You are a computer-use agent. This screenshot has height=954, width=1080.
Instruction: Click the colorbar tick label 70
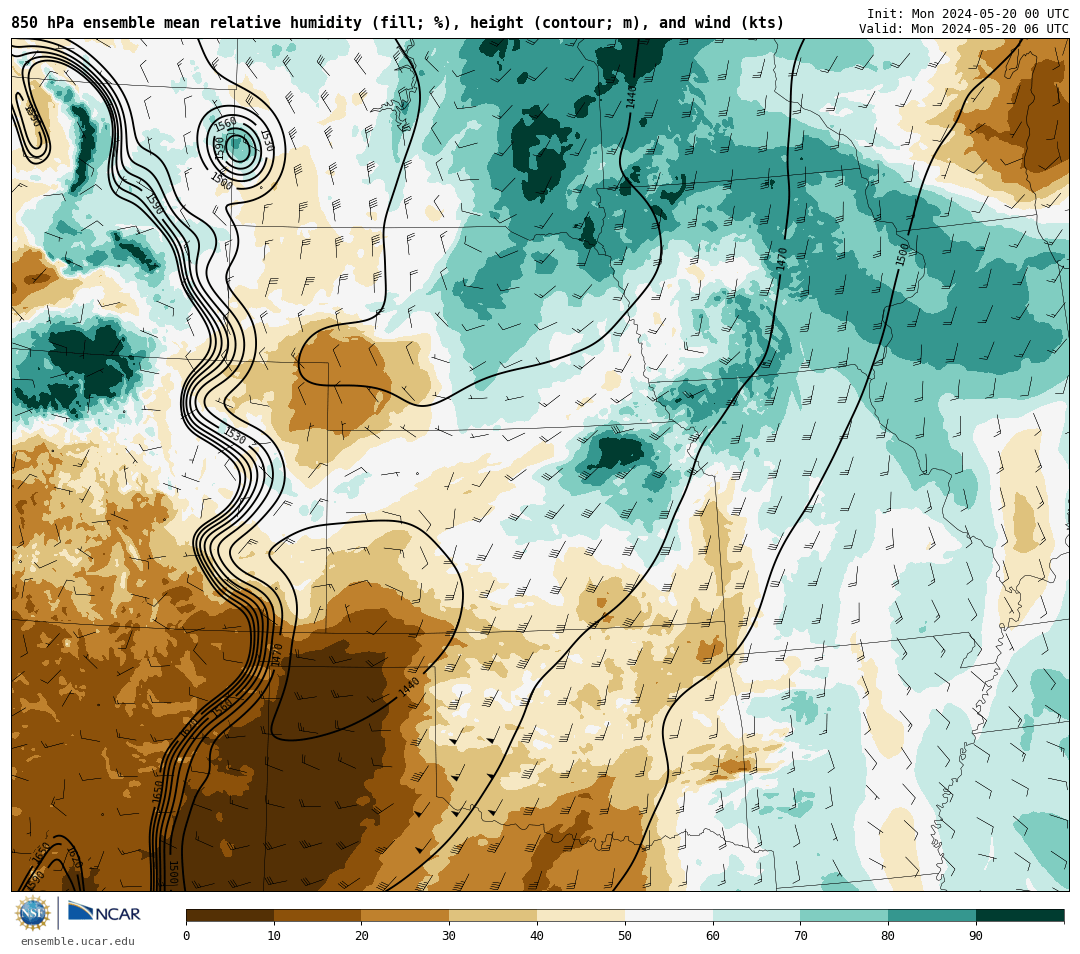point(800,935)
